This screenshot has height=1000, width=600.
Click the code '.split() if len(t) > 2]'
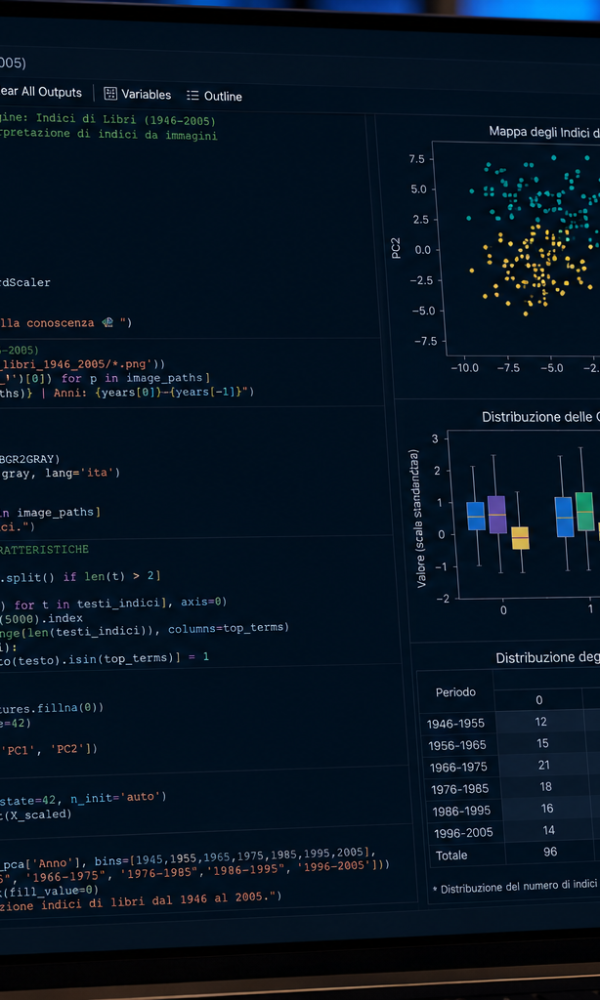[80, 576]
